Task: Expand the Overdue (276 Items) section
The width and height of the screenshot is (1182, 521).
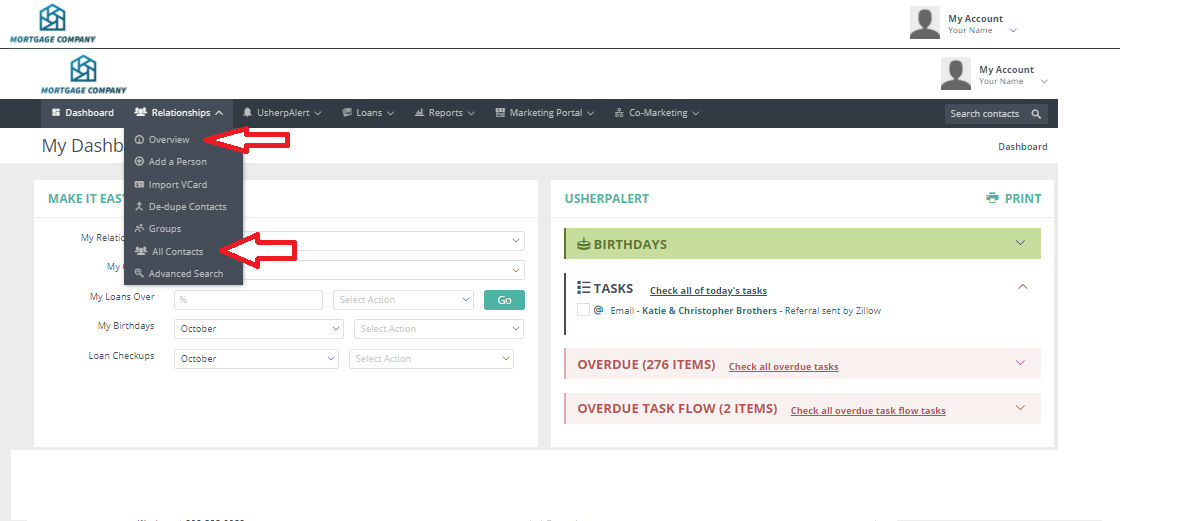Action: [1020, 363]
